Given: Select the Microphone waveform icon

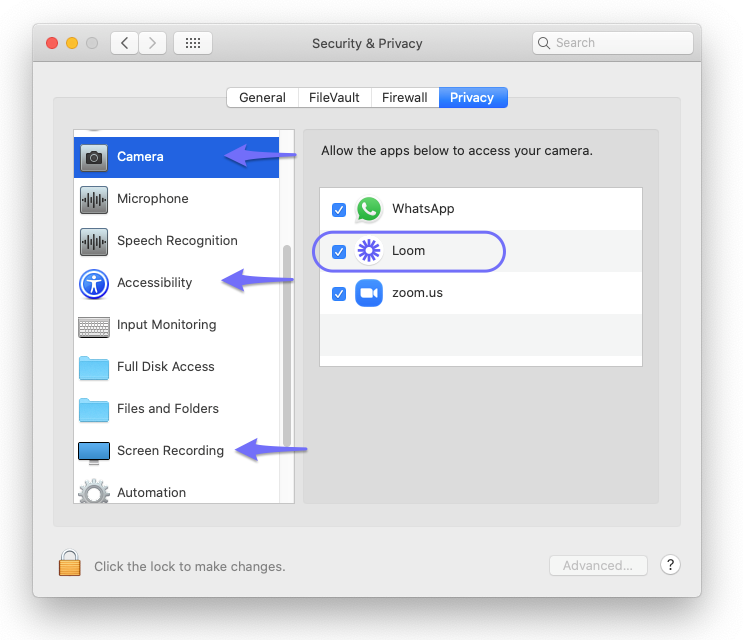Looking at the screenshot, I should [94, 199].
